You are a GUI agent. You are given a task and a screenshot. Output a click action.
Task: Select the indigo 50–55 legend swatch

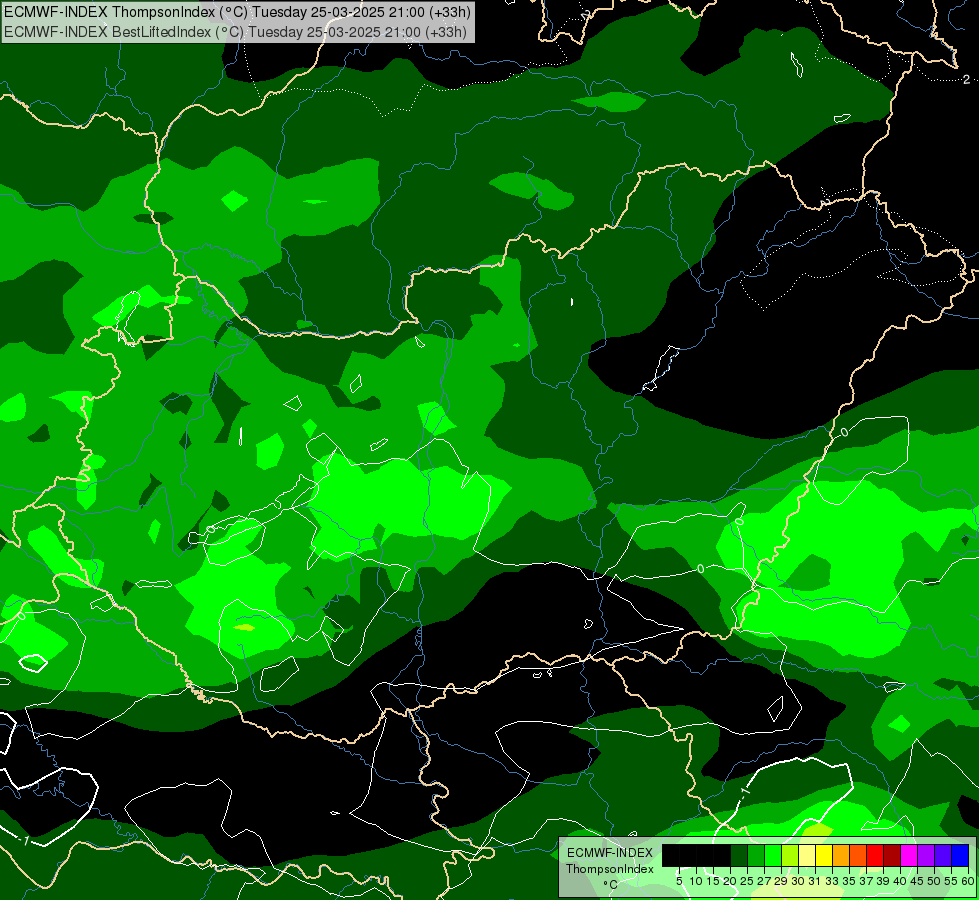pos(943,855)
